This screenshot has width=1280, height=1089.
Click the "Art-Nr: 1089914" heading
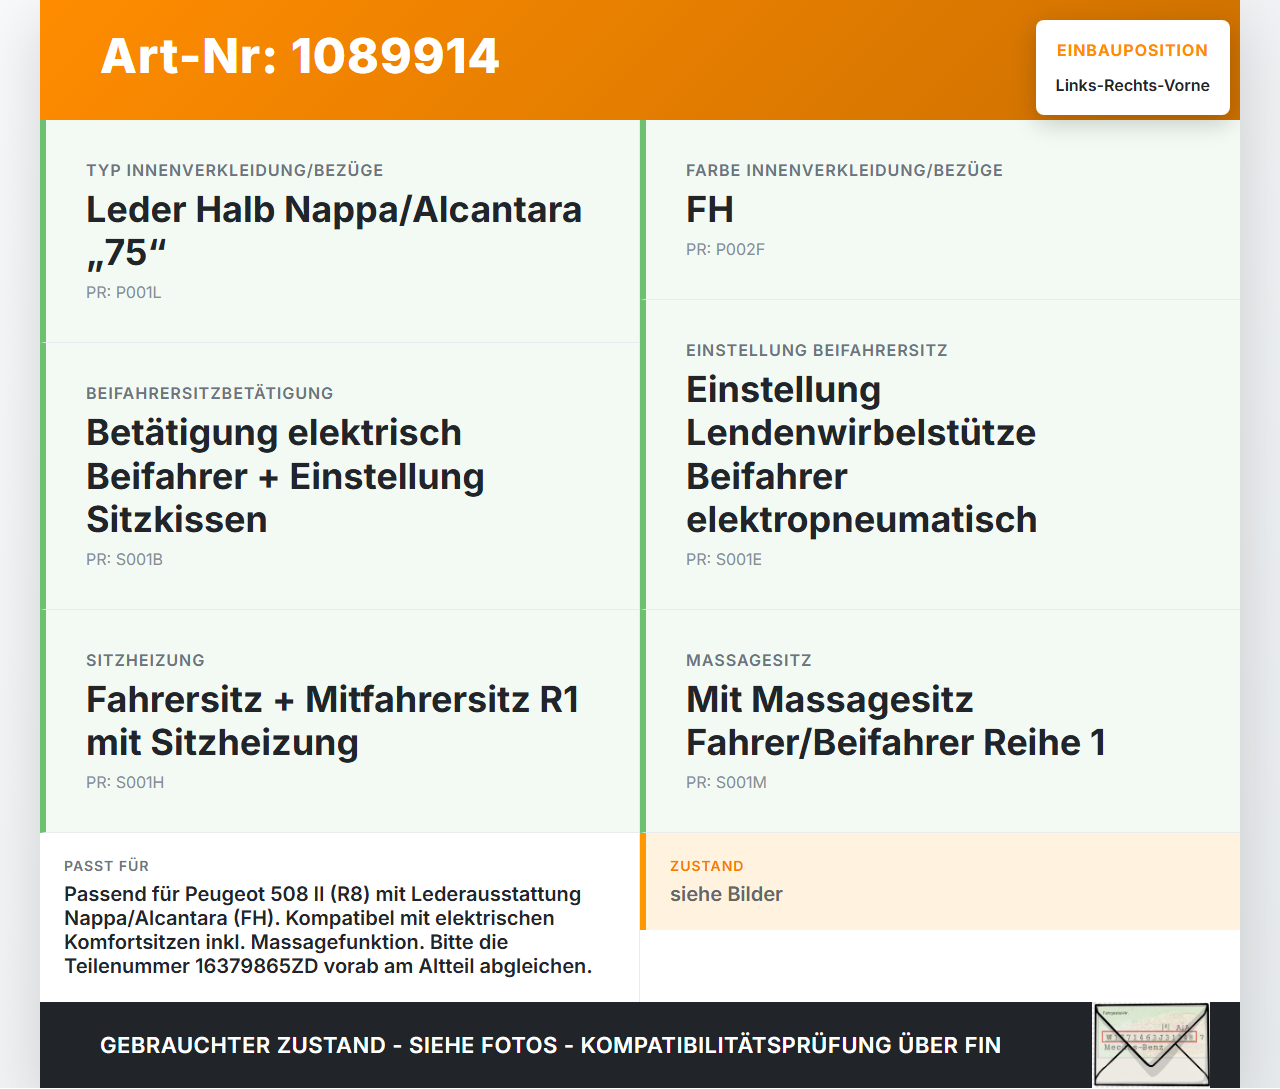click(300, 56)
